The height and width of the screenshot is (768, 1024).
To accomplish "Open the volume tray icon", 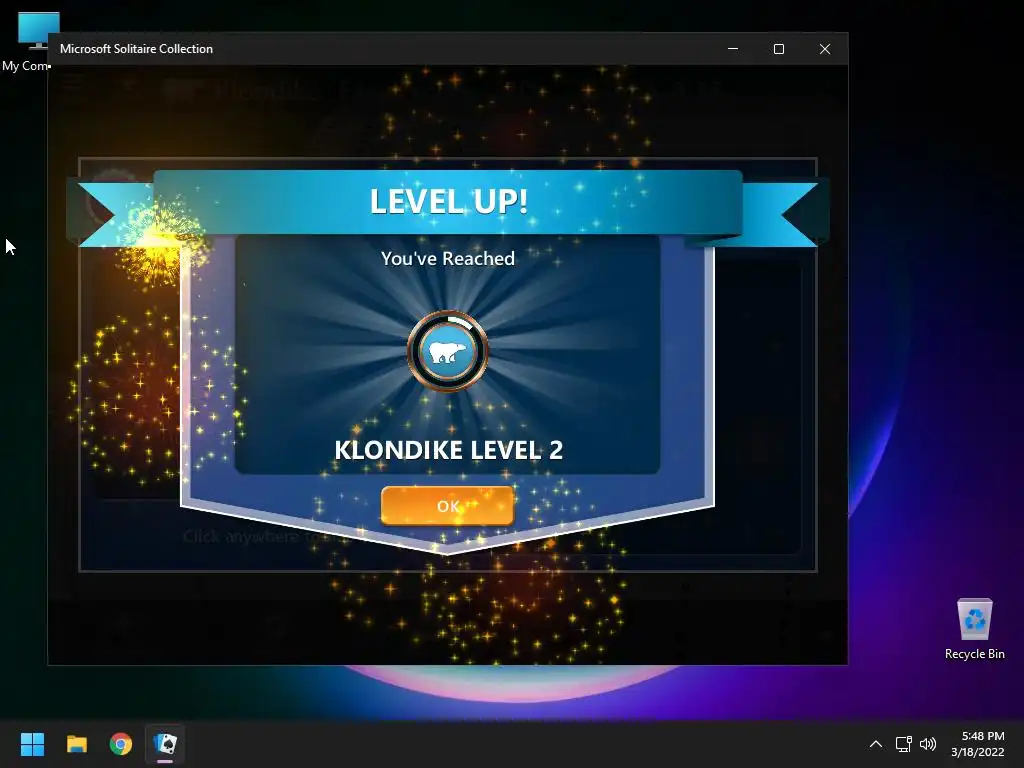I will pos(927,744).
